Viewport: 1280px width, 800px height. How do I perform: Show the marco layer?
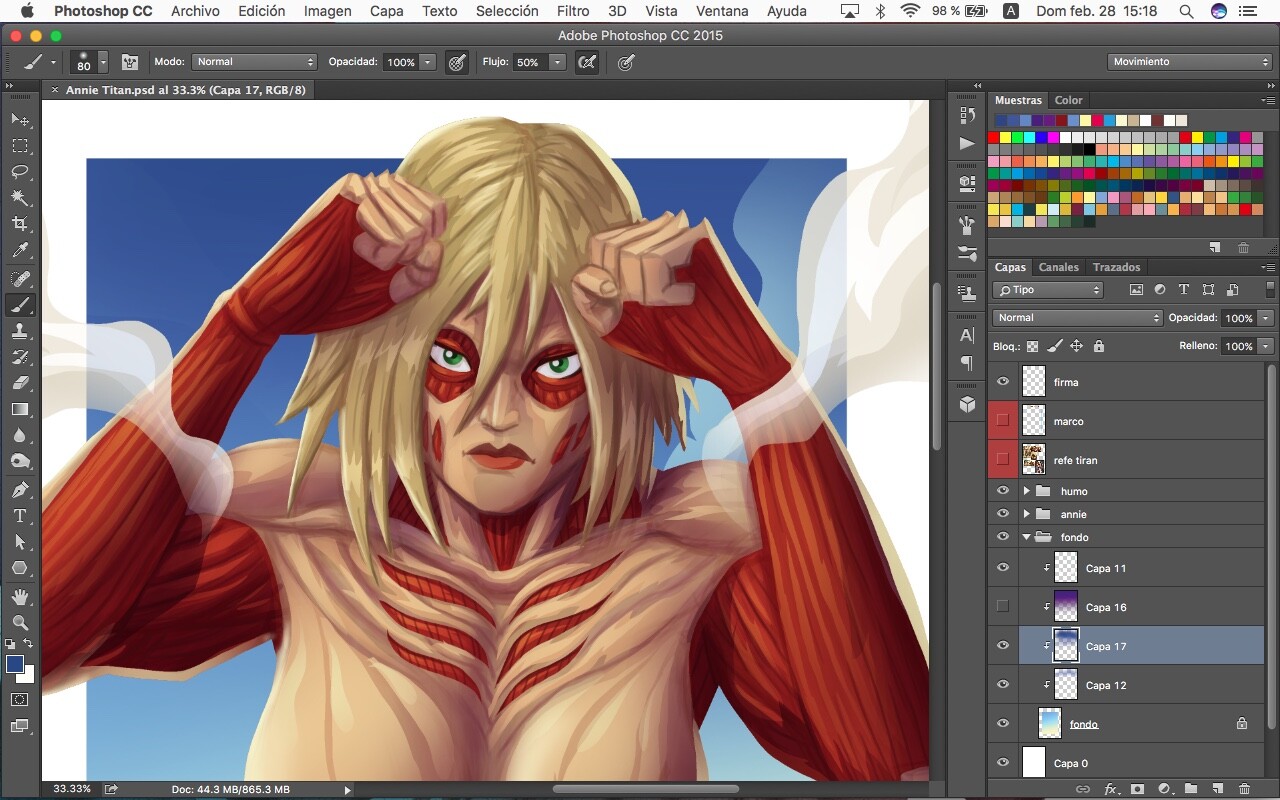(1003, 421)
